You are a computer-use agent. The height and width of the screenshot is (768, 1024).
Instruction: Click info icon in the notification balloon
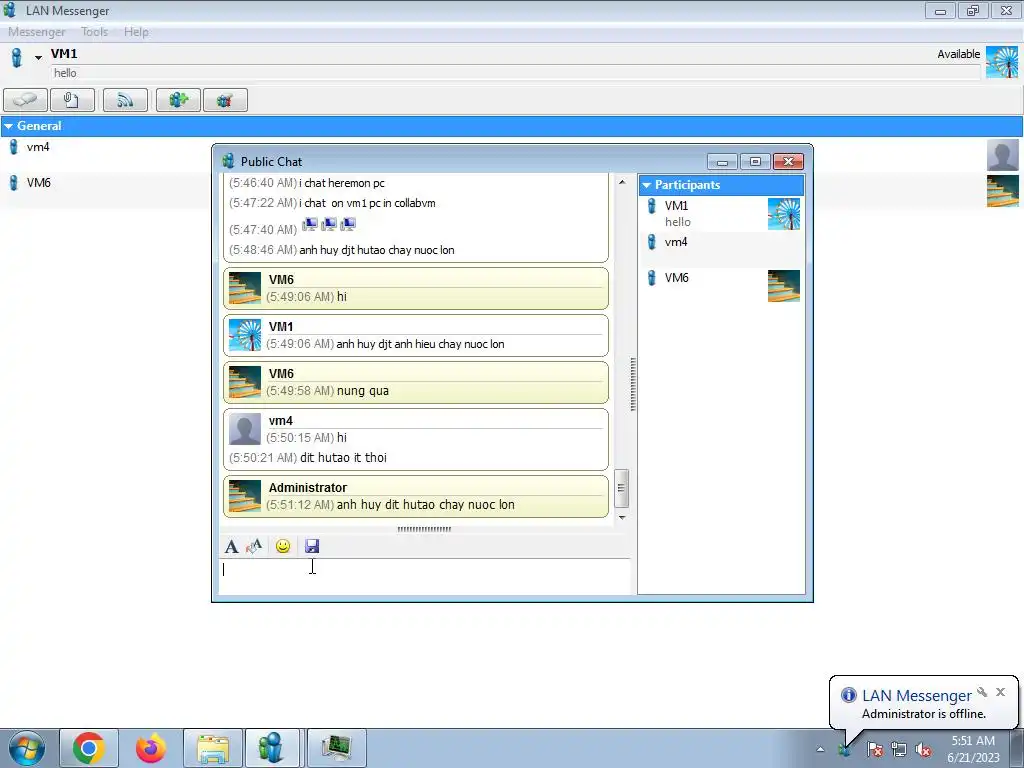[x=848, y=695]
